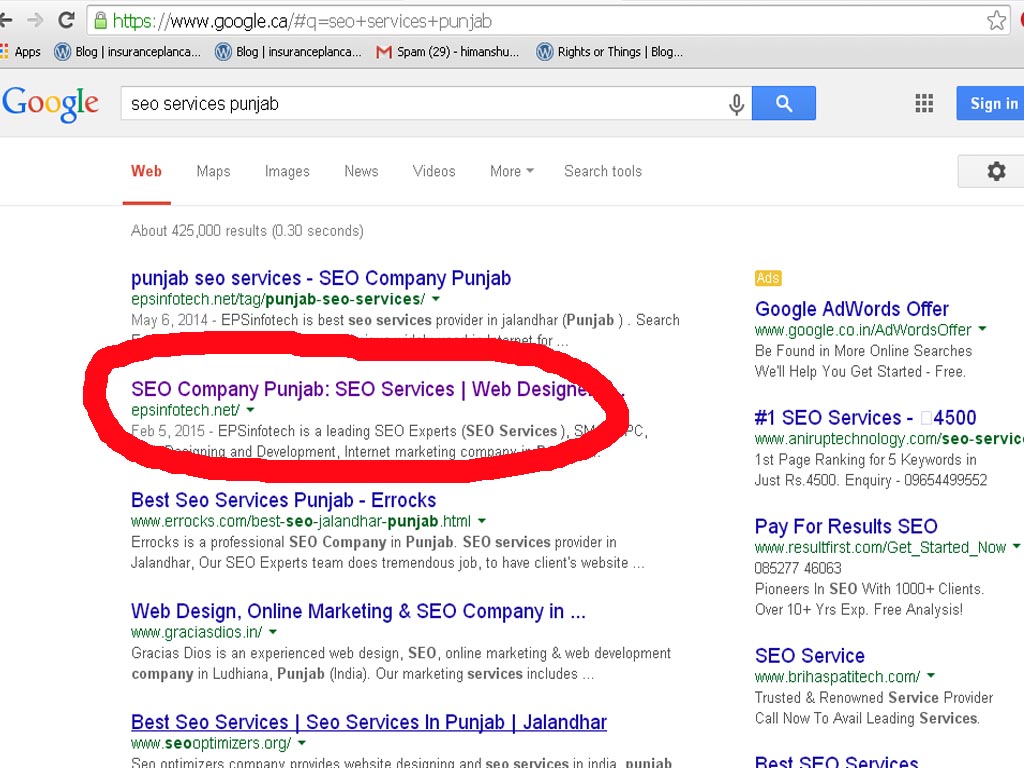This screenshot has height=768, width=1024.
Task: Open result punjab seo services - SEO Company Punjab
Action: [321, 278]
